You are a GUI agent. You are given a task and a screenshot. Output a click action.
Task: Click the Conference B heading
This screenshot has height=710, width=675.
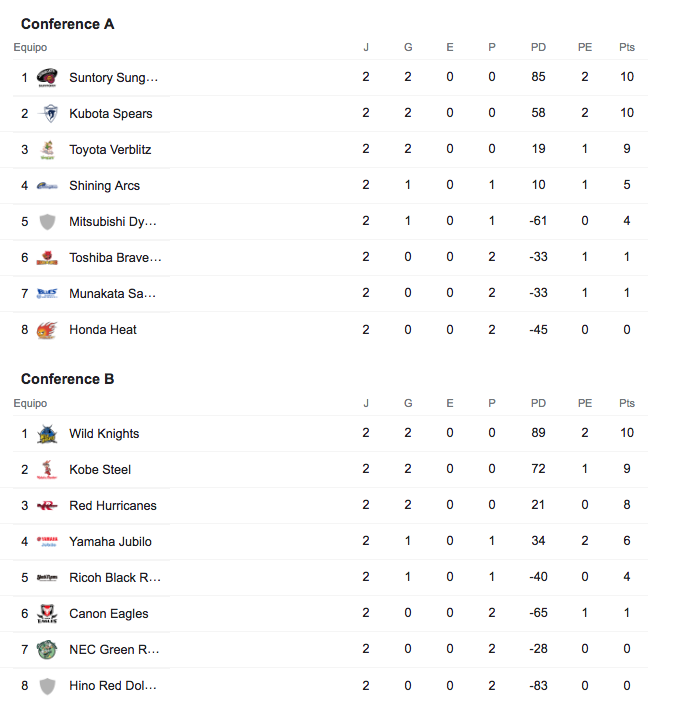[67, 379]
